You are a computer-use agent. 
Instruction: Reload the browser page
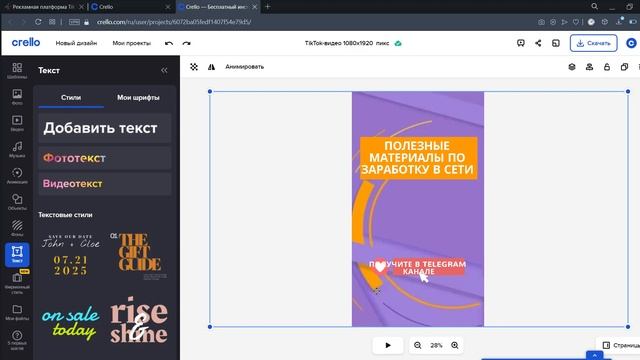[38, 22]
